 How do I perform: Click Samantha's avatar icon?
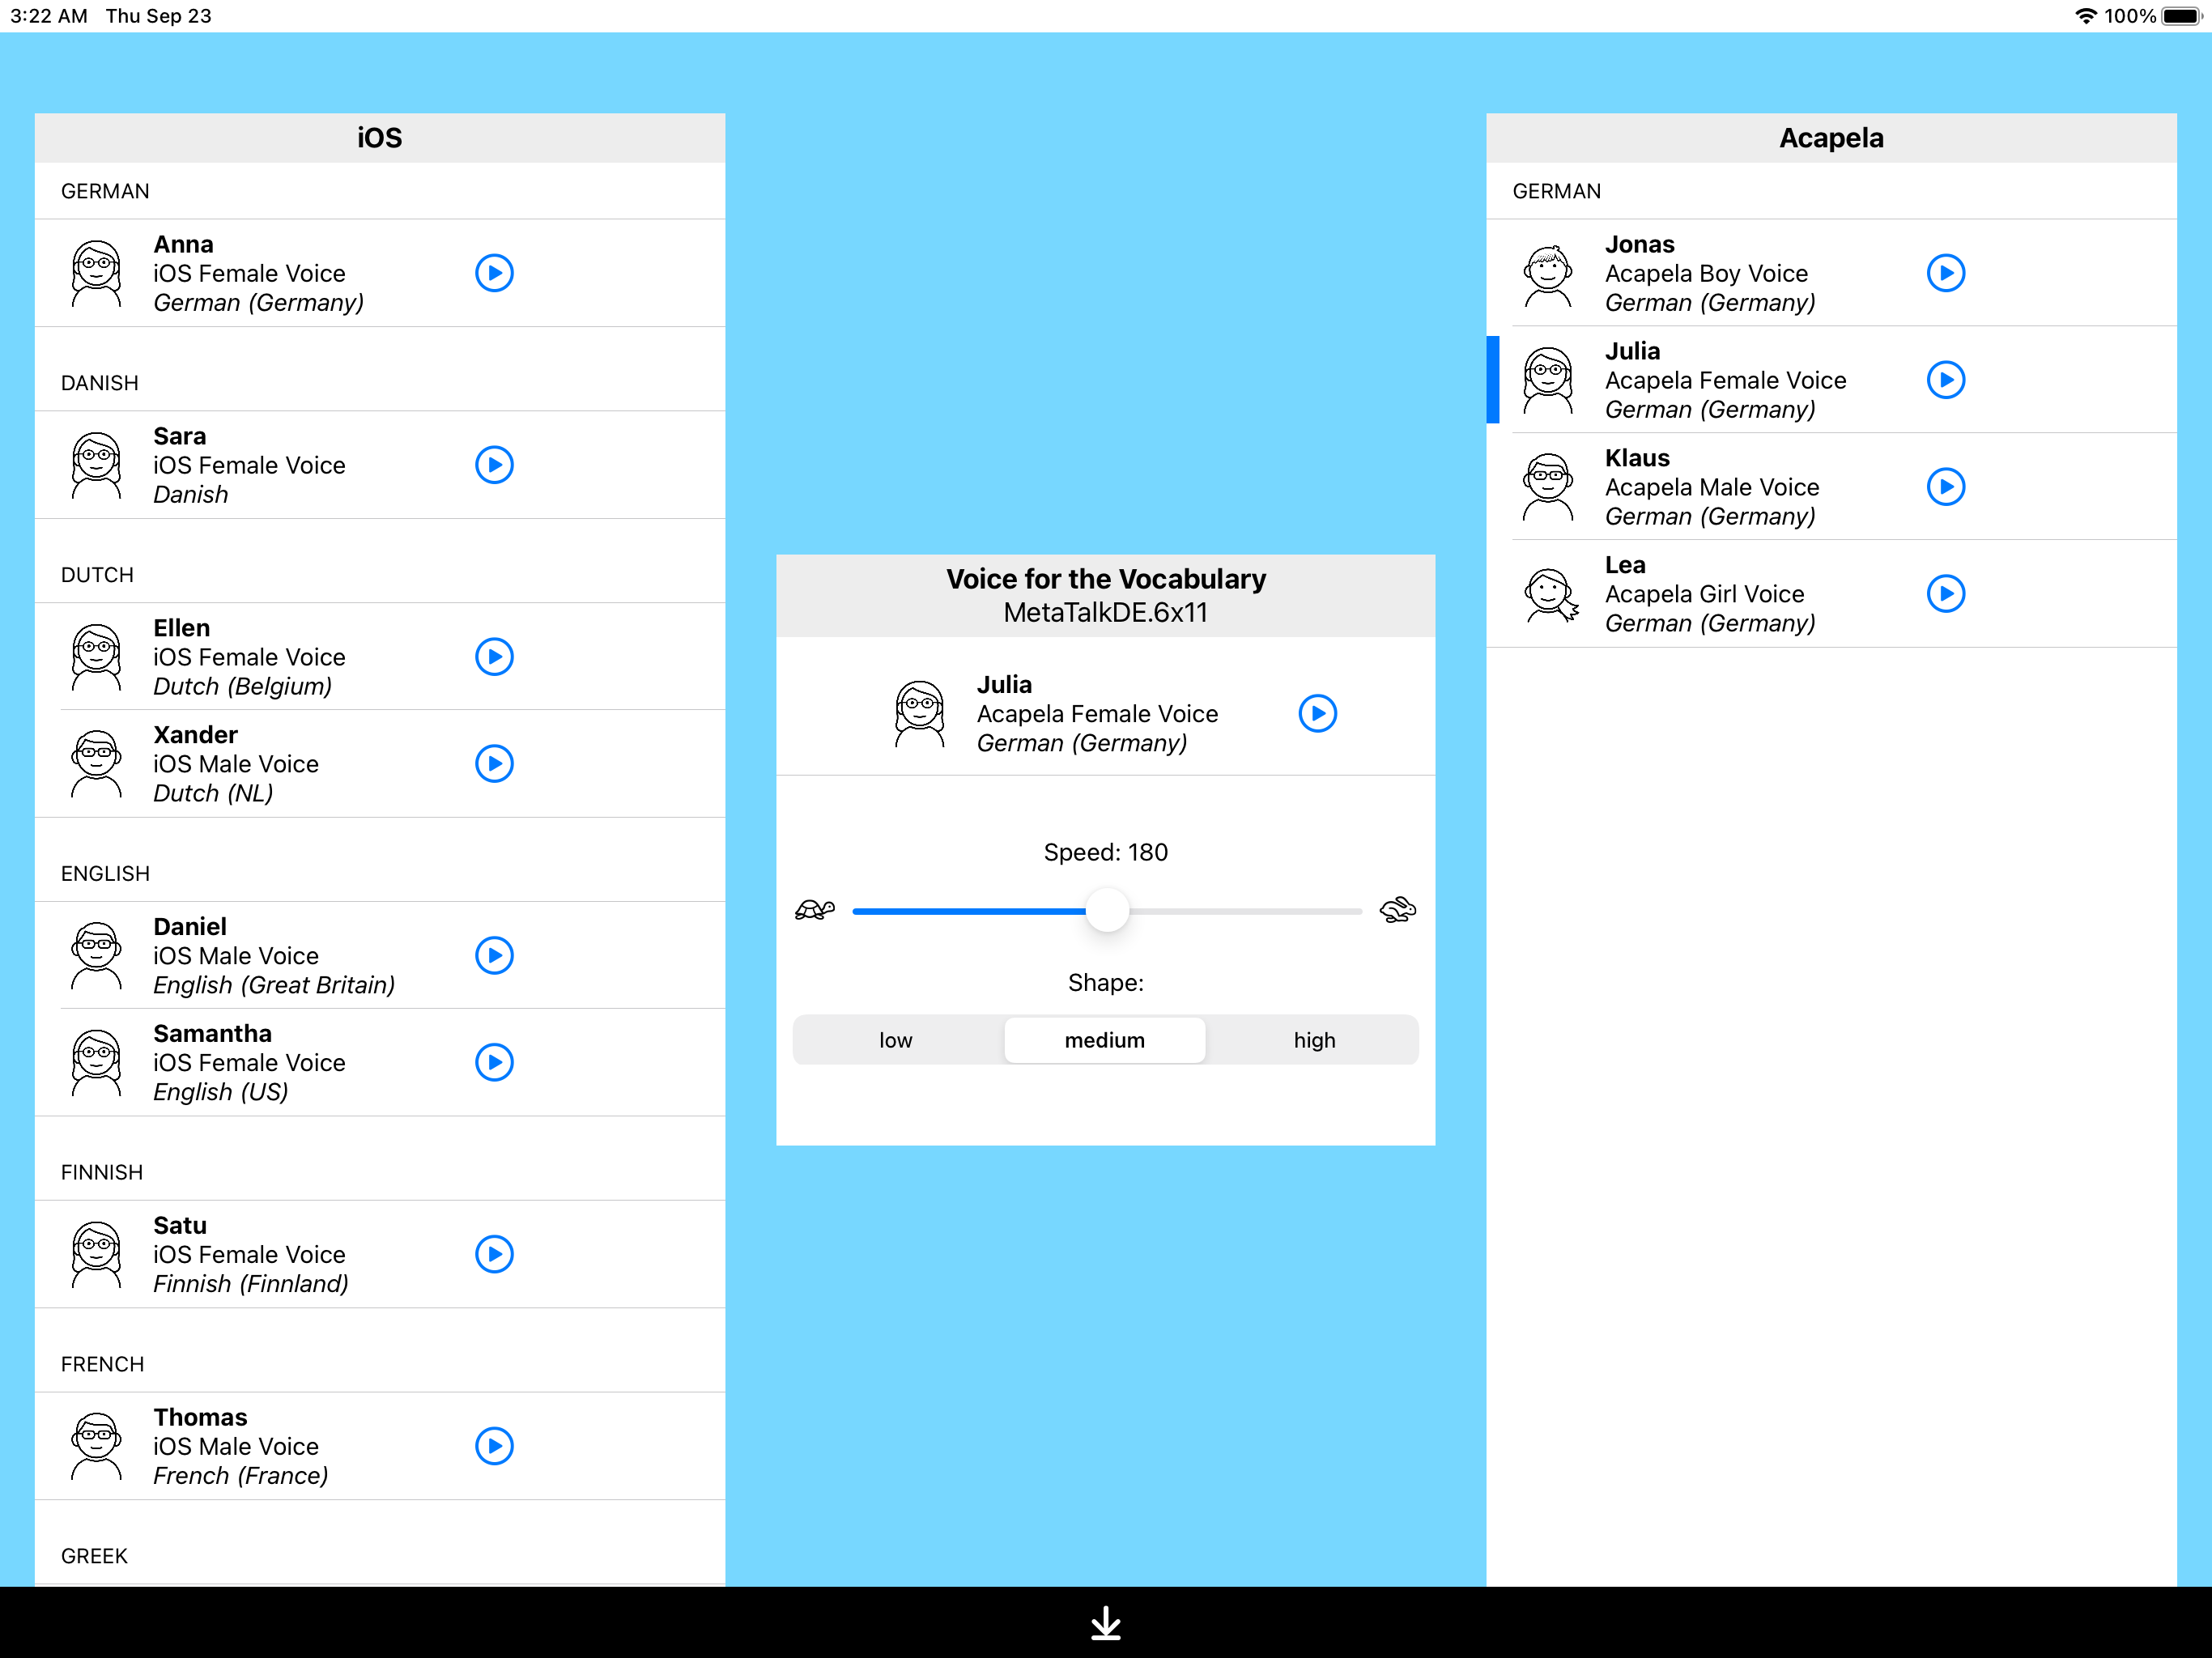(97, 1062)
